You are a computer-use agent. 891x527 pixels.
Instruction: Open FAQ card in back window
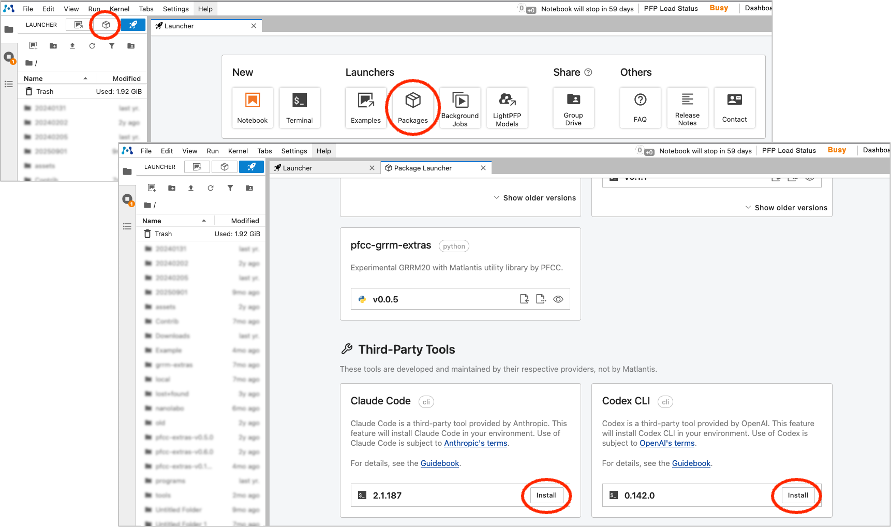click(x=640, y=107)
